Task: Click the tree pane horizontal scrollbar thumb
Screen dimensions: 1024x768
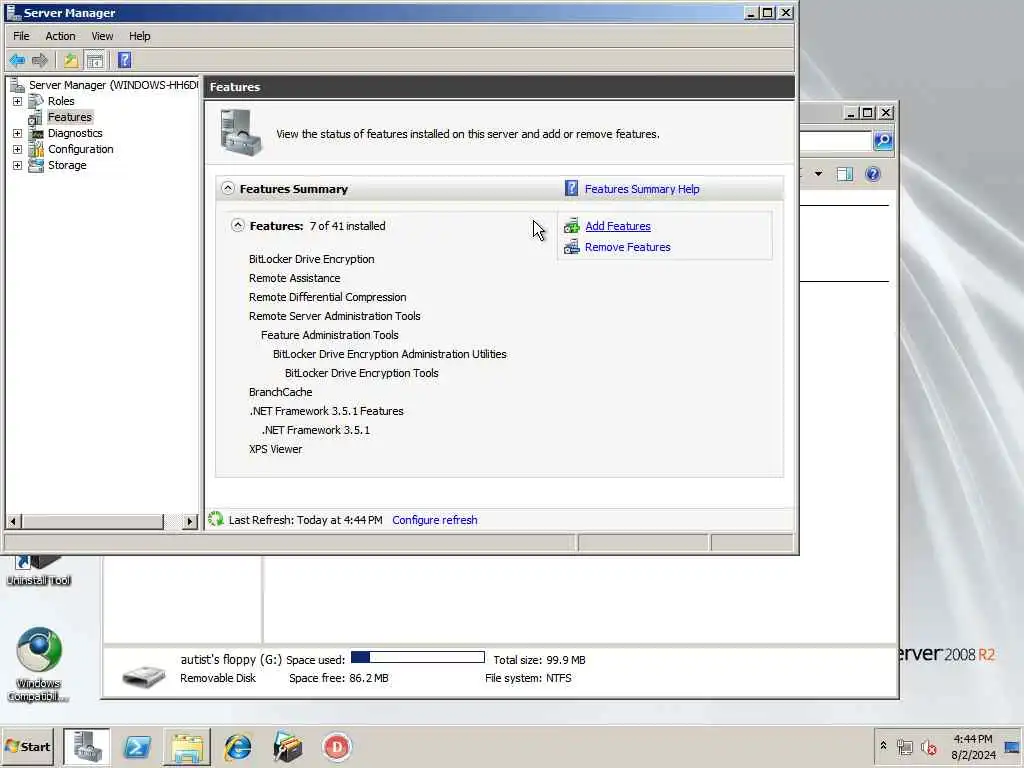Action: 92,521
